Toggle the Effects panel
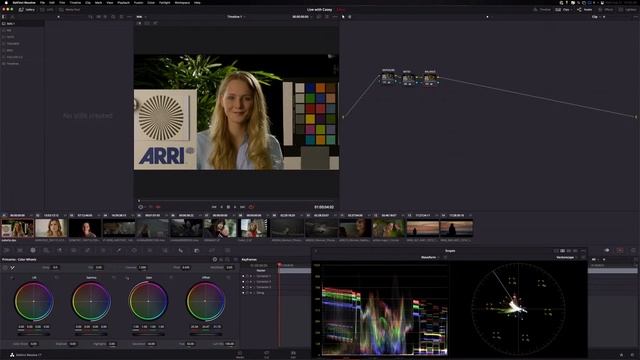Viewport: 640px width, 360px height. coord(606,9)
